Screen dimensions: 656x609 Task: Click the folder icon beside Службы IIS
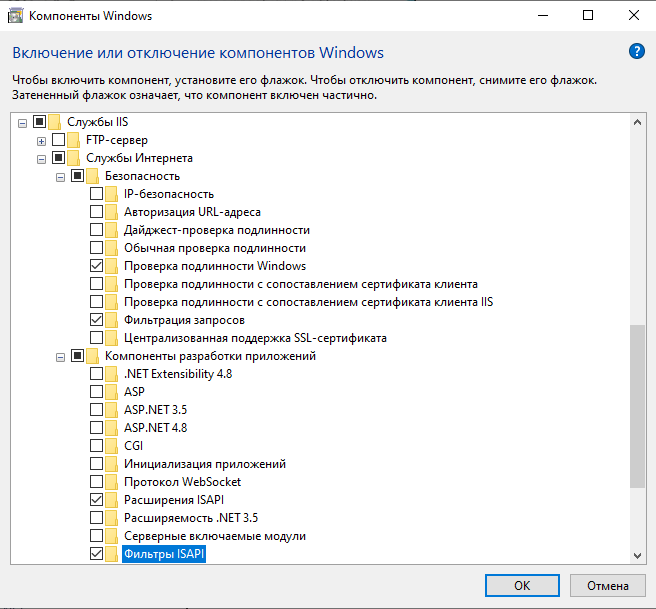[x=55, y=122]
